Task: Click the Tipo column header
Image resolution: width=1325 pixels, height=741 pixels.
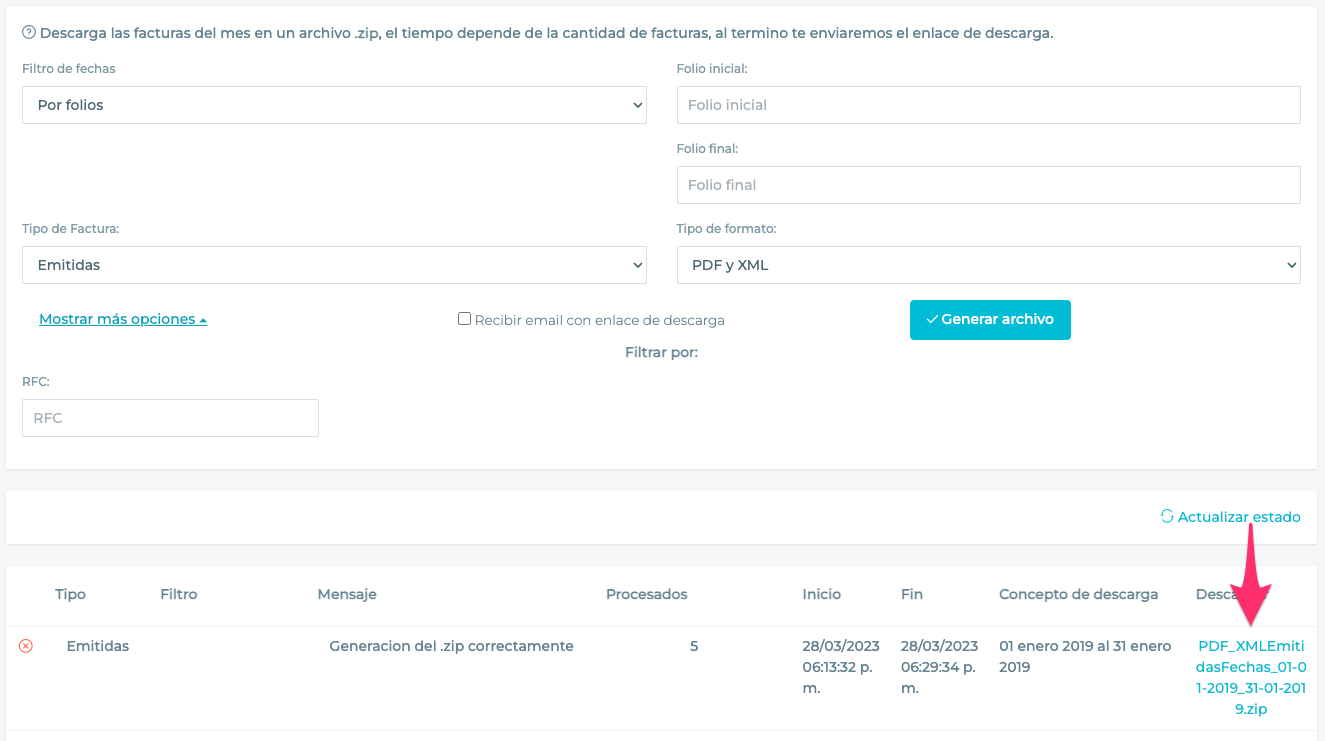Action: point(70,594)
